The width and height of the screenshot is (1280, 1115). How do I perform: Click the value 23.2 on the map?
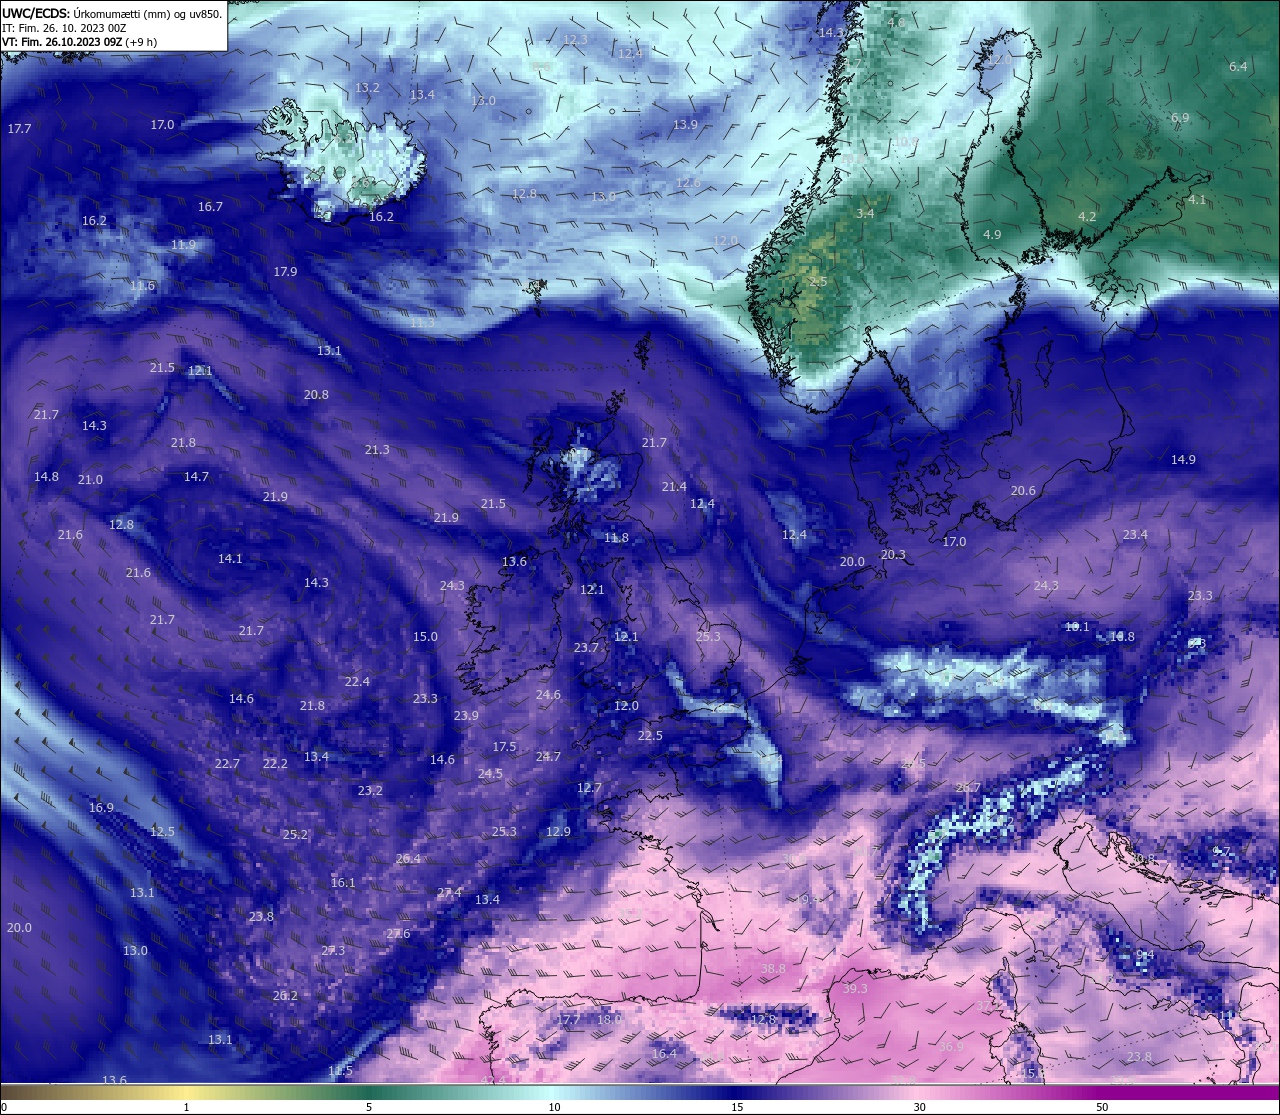tap(370, 791)
